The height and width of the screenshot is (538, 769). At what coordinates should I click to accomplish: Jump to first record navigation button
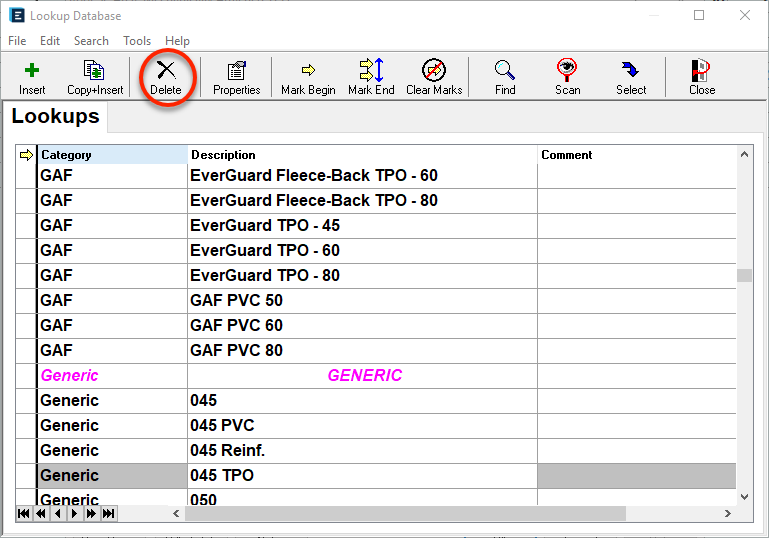(24, 513)
